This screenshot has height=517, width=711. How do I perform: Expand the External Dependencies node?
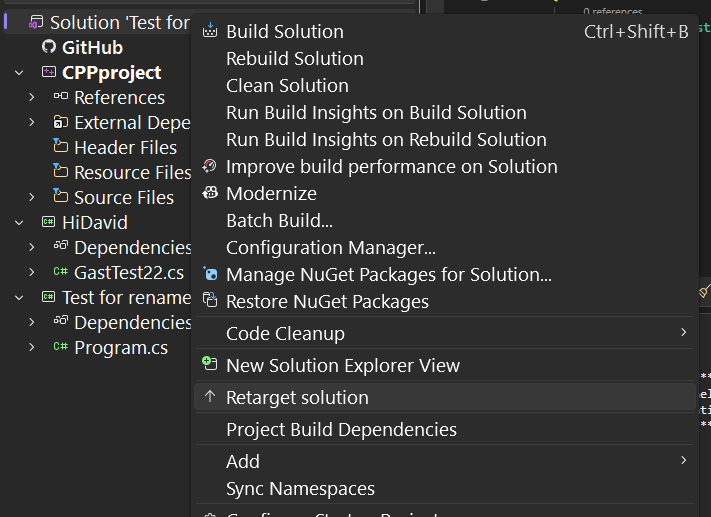click(31, 122)
